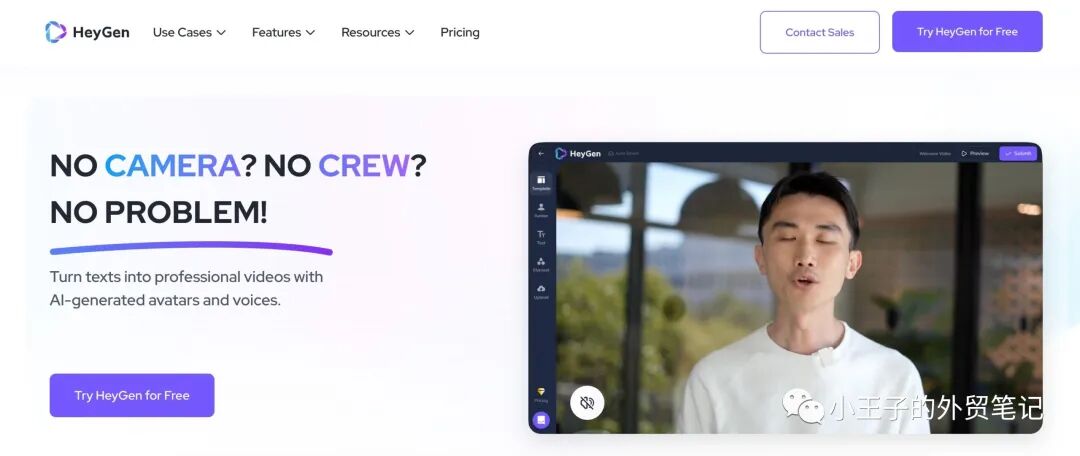This screenshot has width=1080, height=456.
Task: Click the header Try HeyGen for Free button
Action: [967, 32]
